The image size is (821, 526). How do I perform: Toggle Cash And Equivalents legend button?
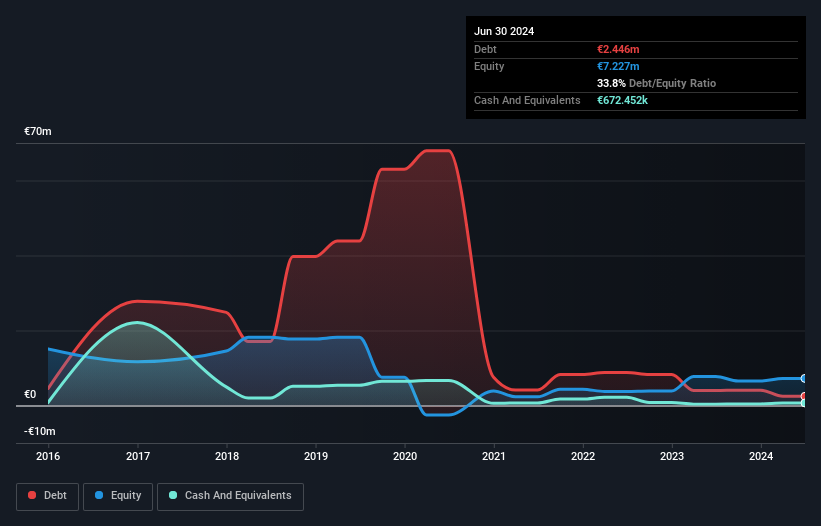coord(230,496)
